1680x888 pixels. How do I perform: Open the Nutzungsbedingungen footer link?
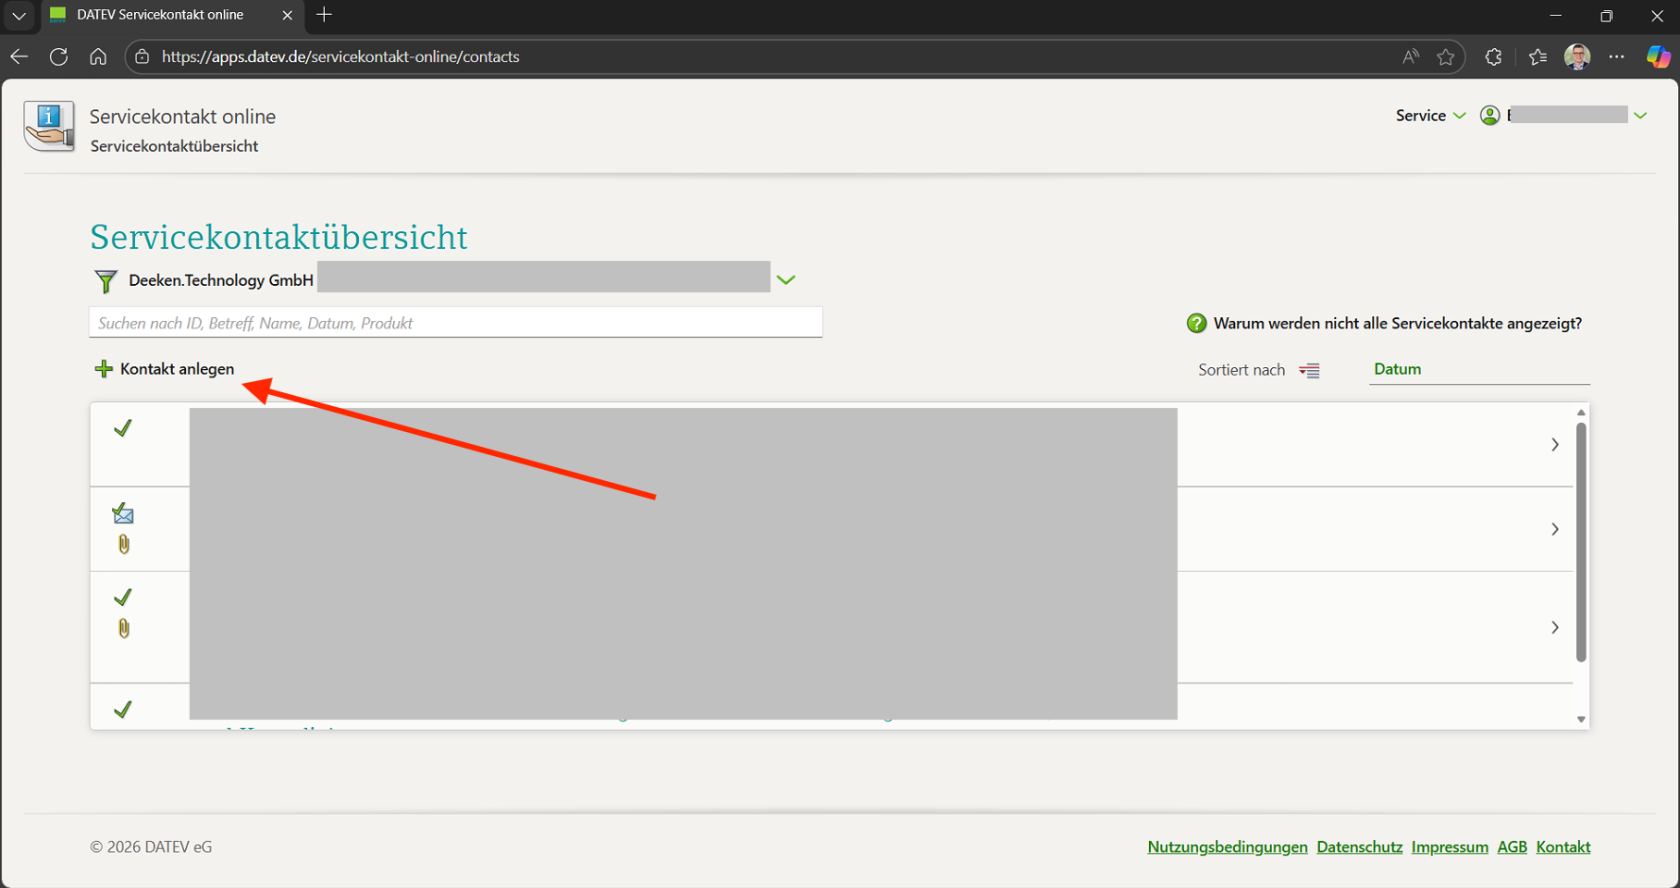[x=1227, y=847]
